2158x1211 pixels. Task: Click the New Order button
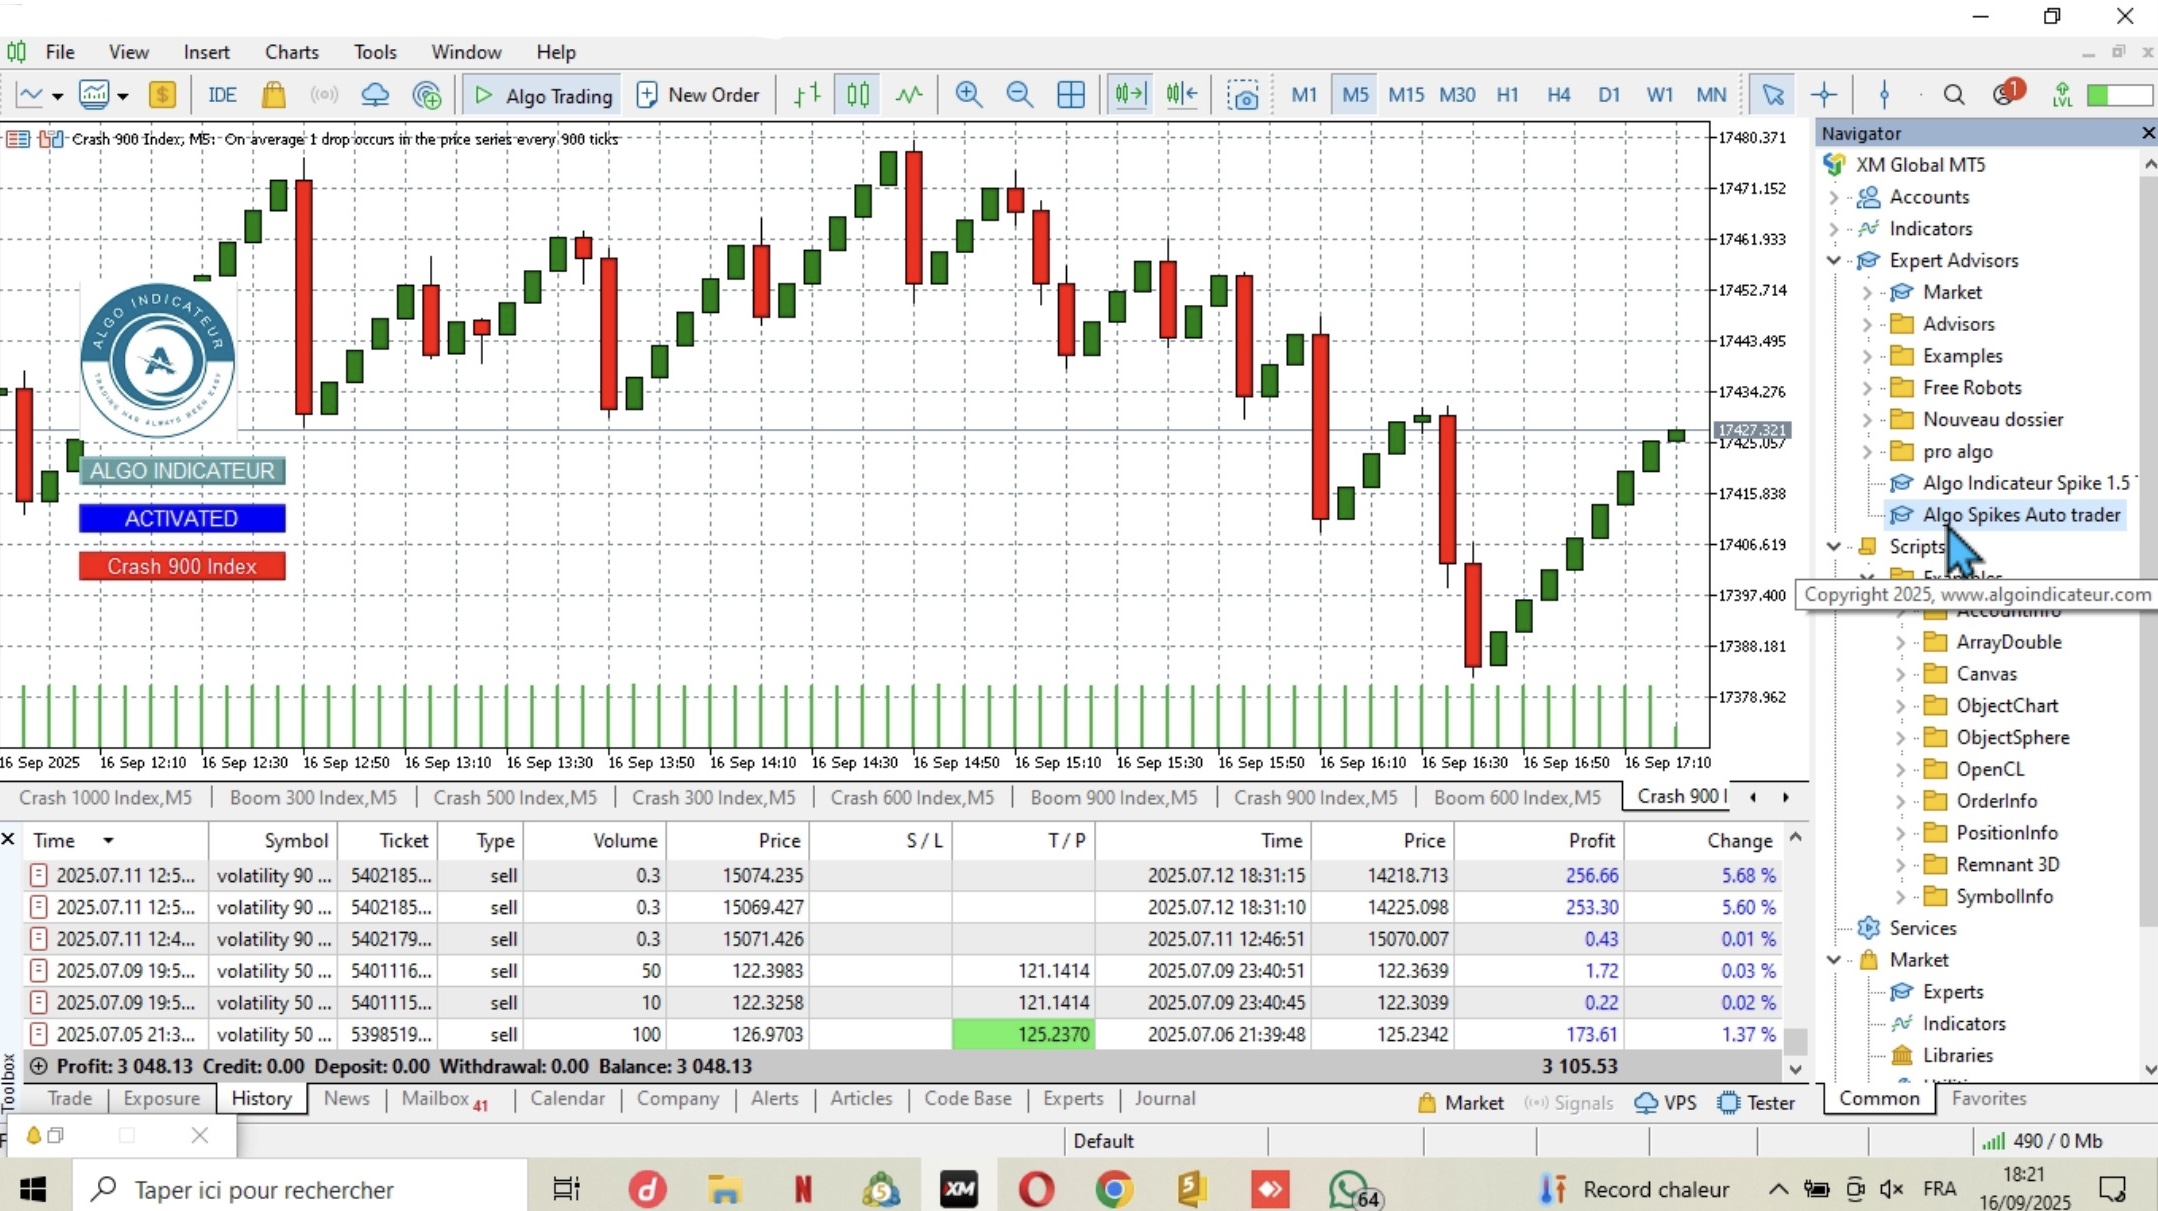(x=698, y=95)
